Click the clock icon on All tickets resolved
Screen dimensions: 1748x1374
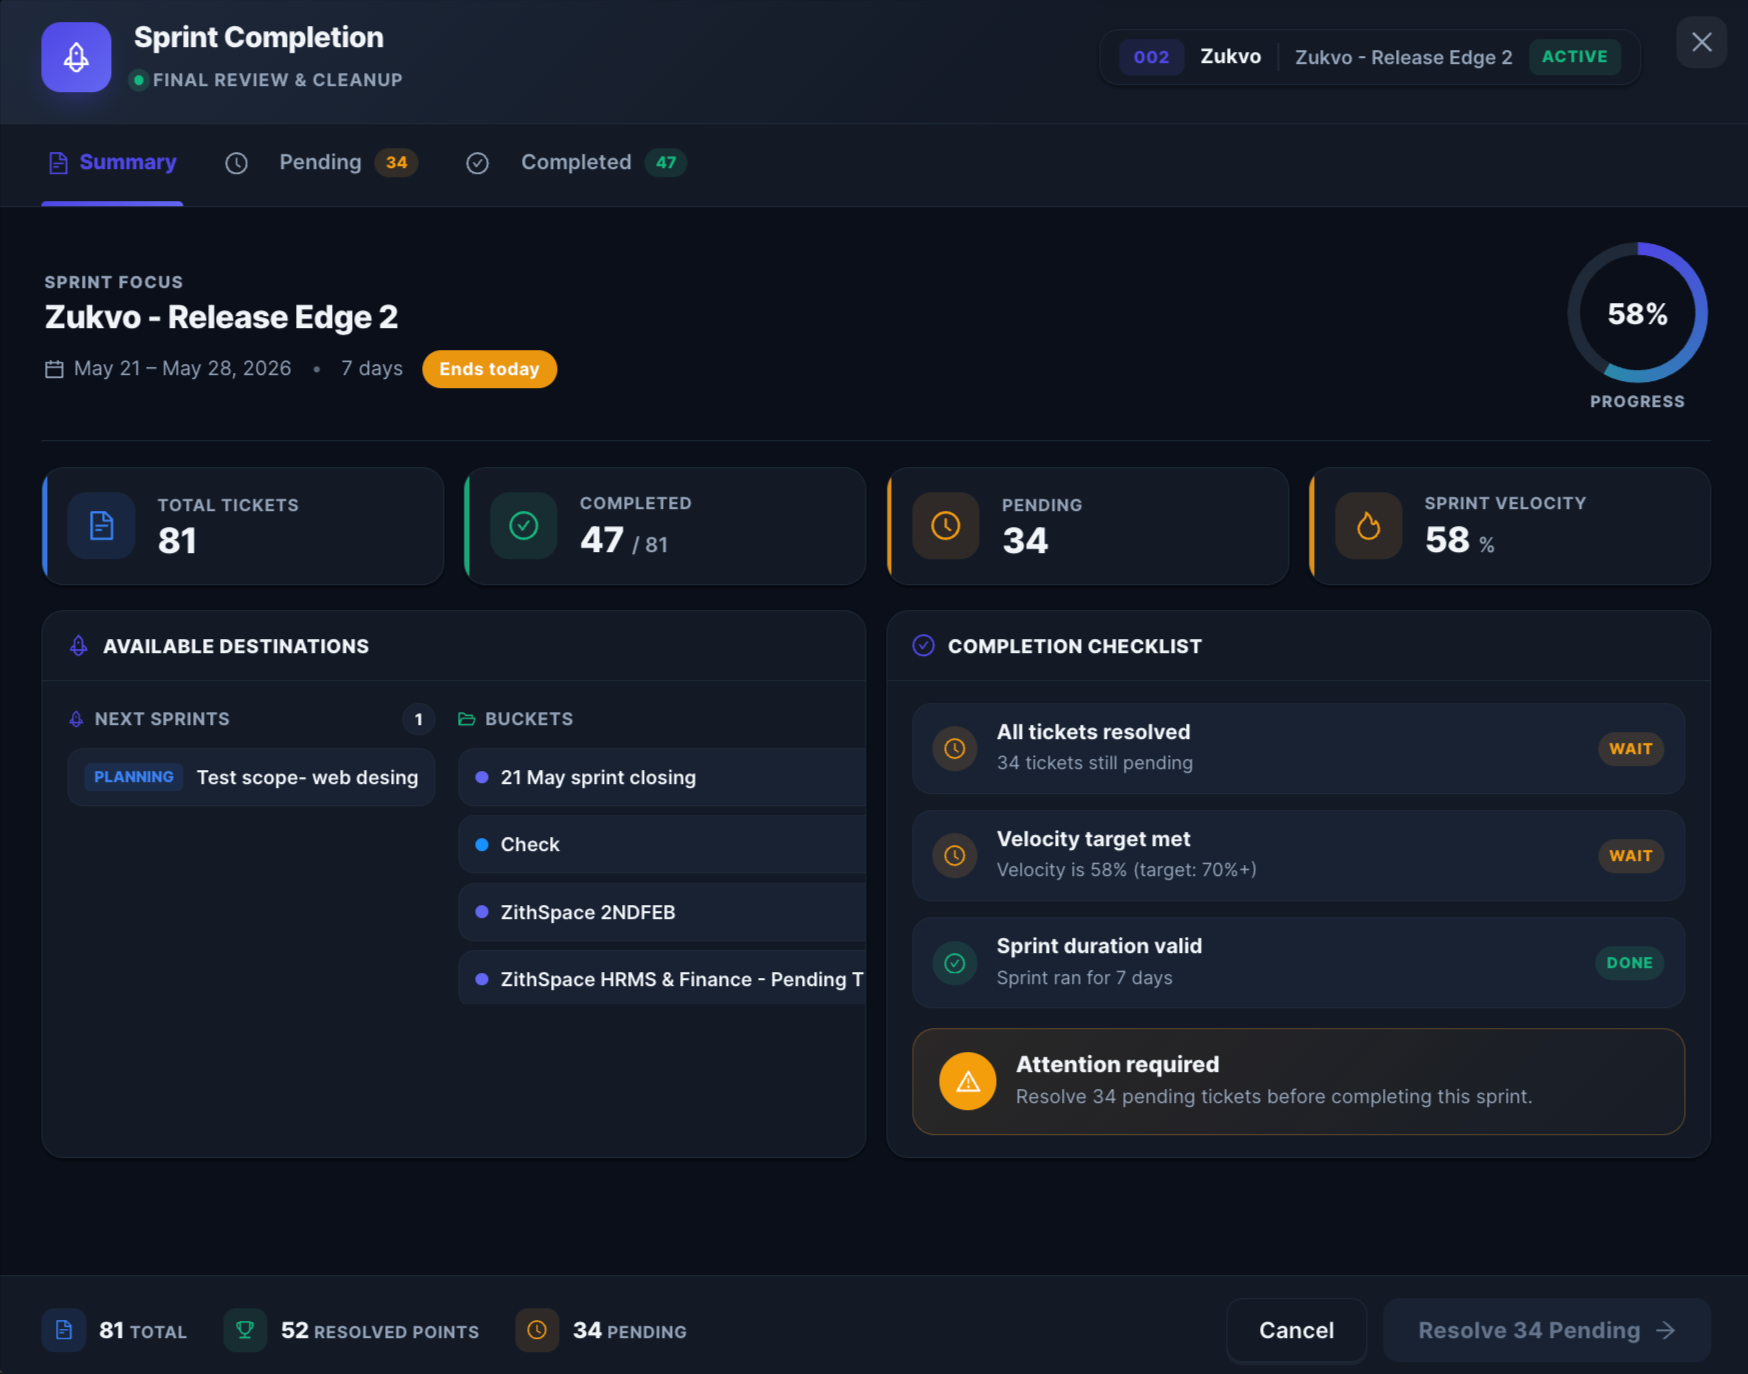(x=955, y=748)
